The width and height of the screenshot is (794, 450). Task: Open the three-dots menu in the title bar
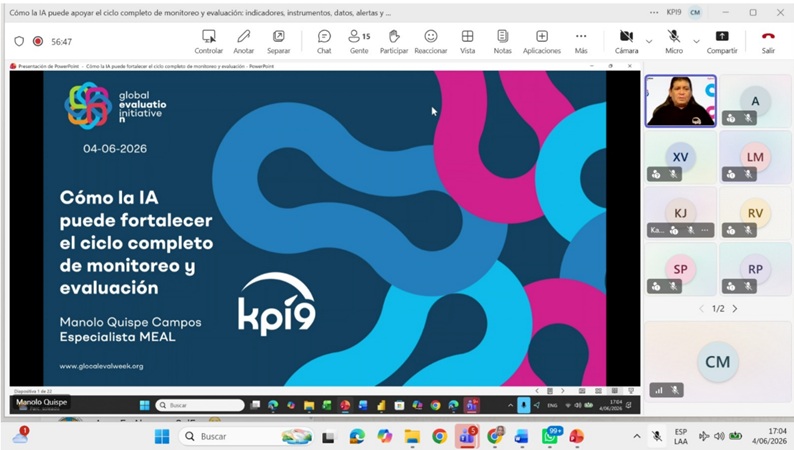(654, 12)
